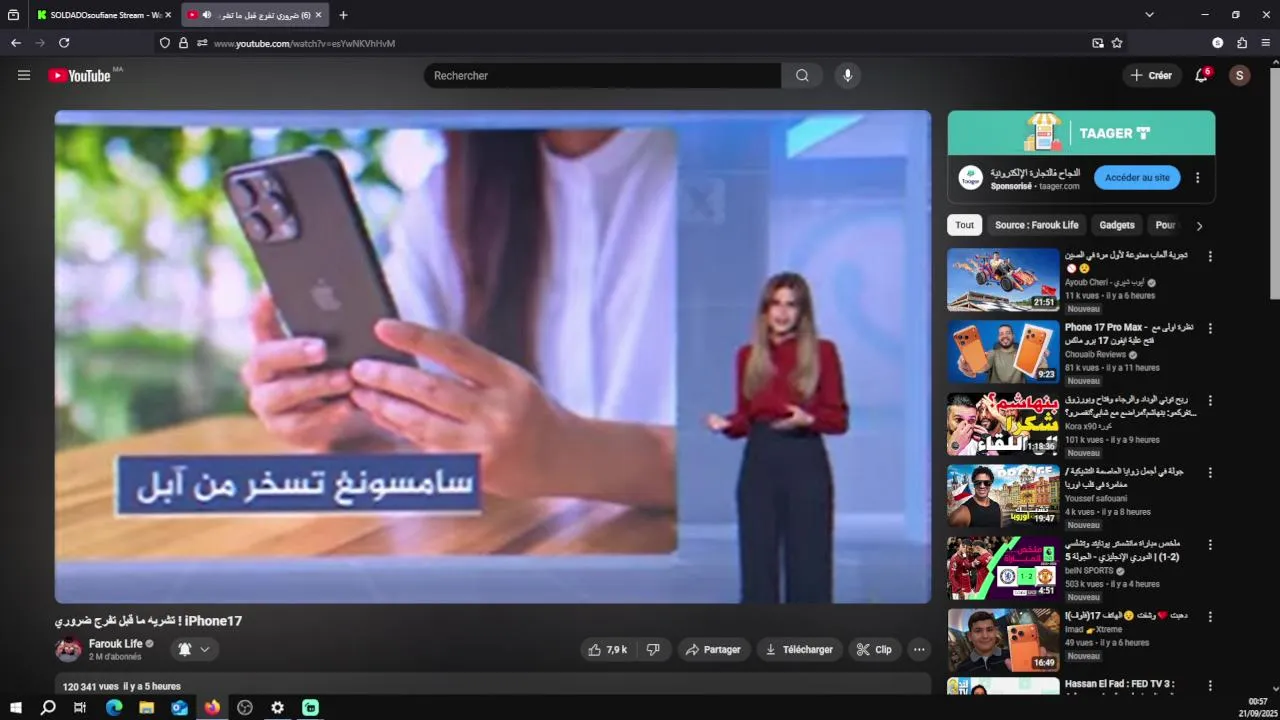Toggle subscription notification bell for Farouk Life
1280x720 pixels.
194,649
